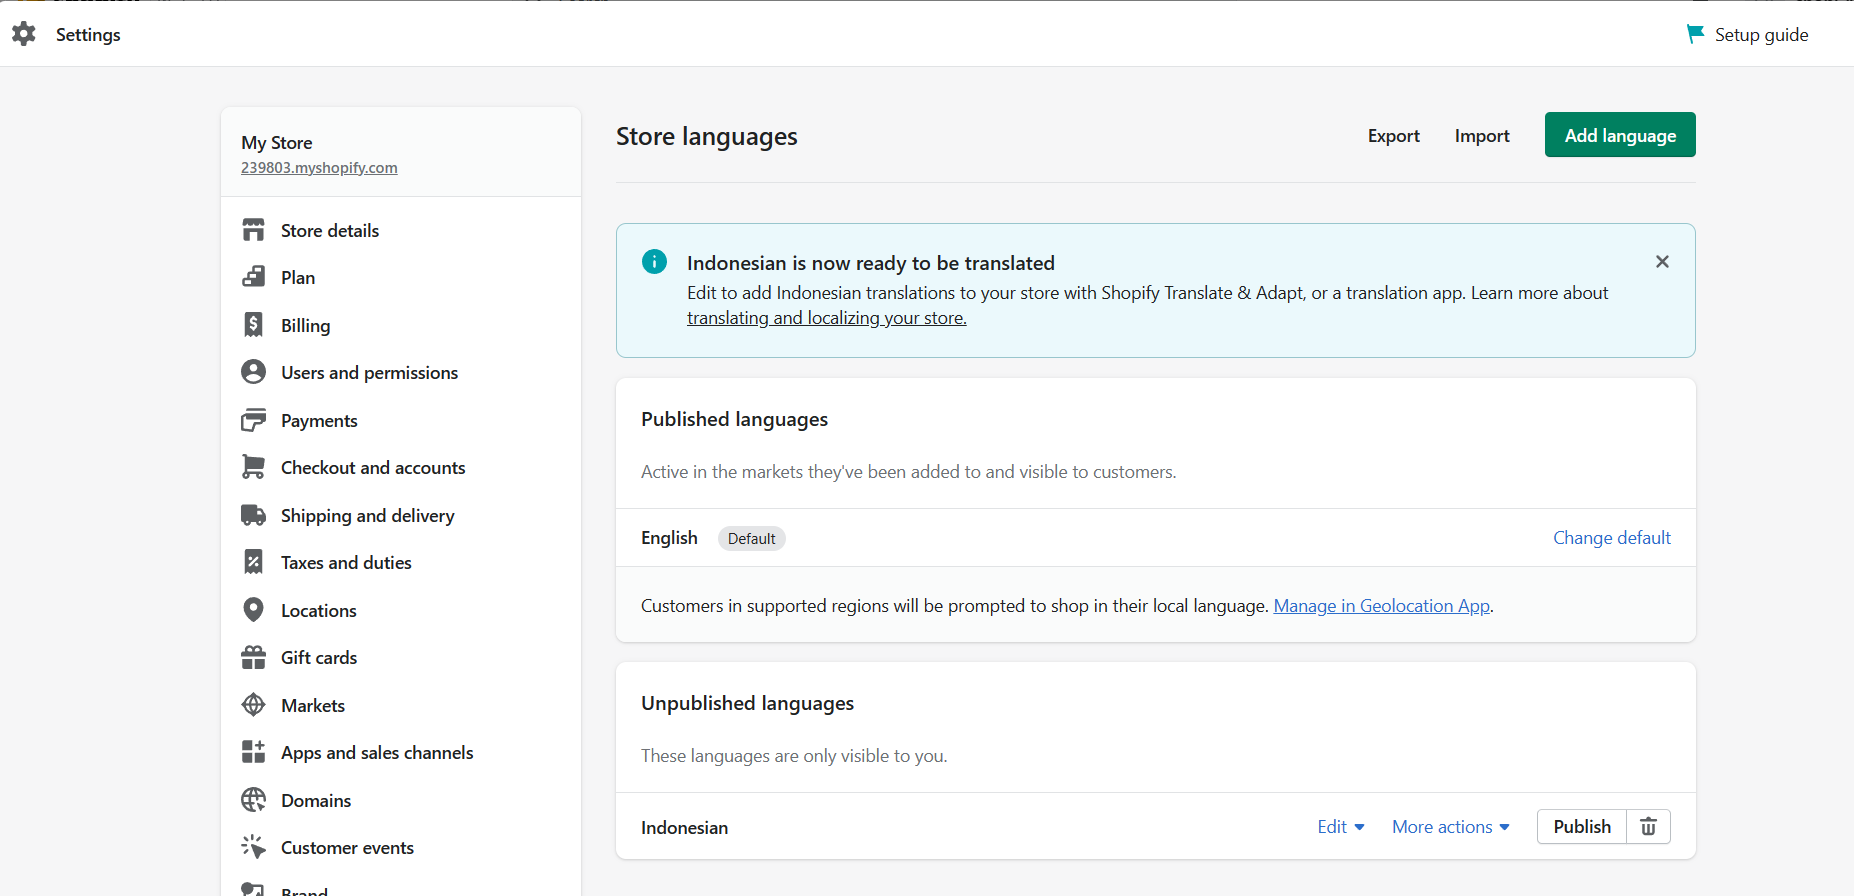
Task: Click the Payments card icon
Action: point(254,420)
